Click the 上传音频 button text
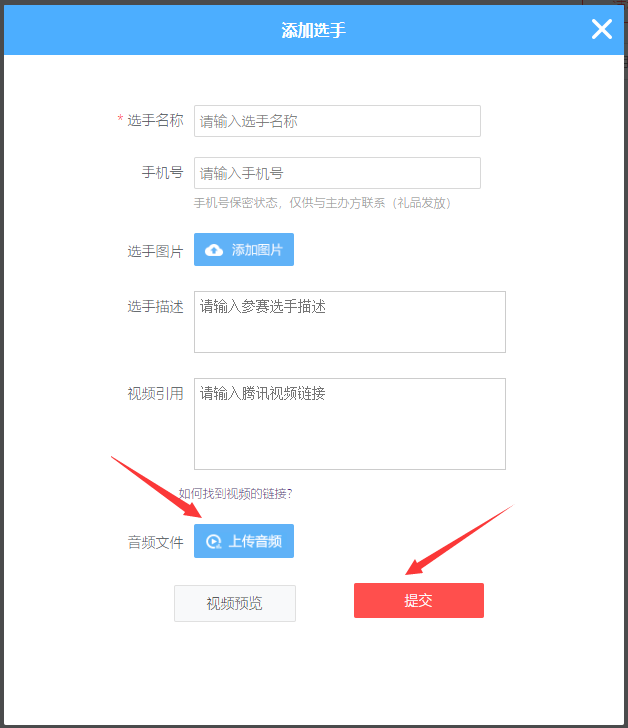Viewport: 628px width, 728px height. (255, 541)
